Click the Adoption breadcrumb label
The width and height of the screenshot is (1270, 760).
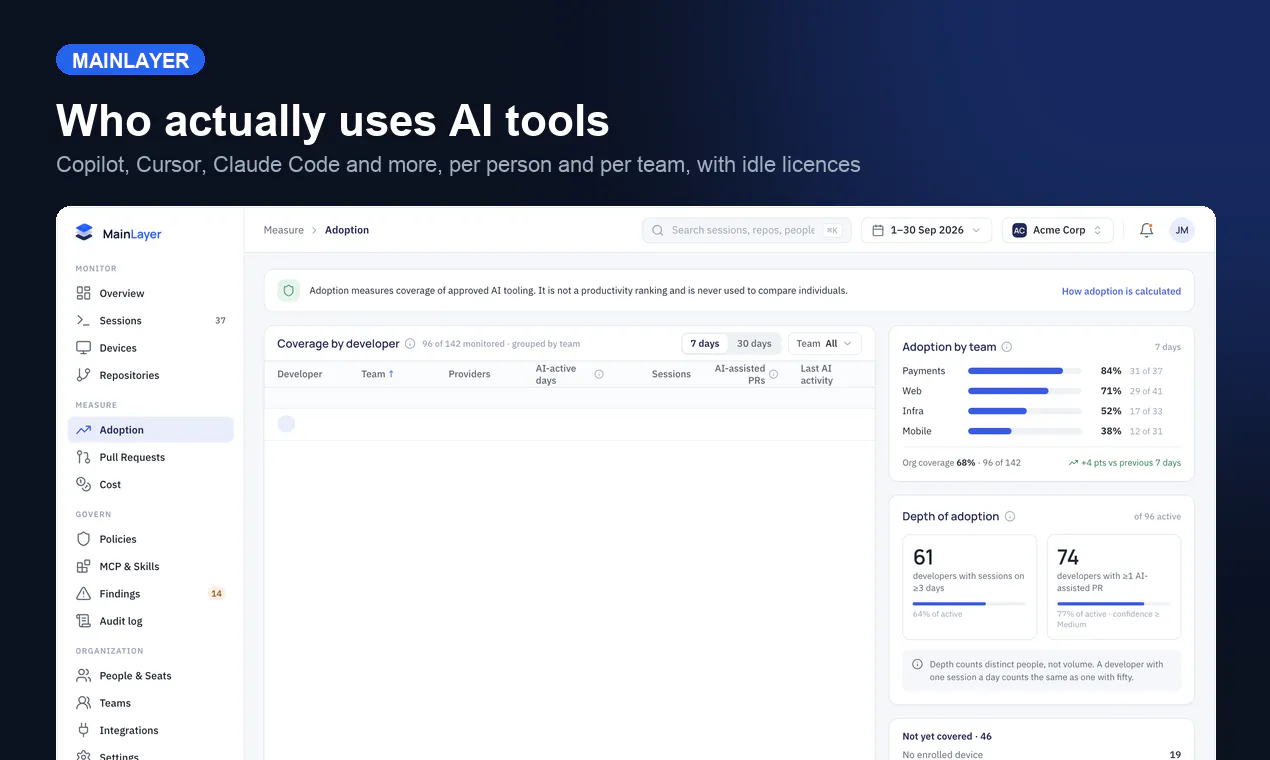(347, 230)
